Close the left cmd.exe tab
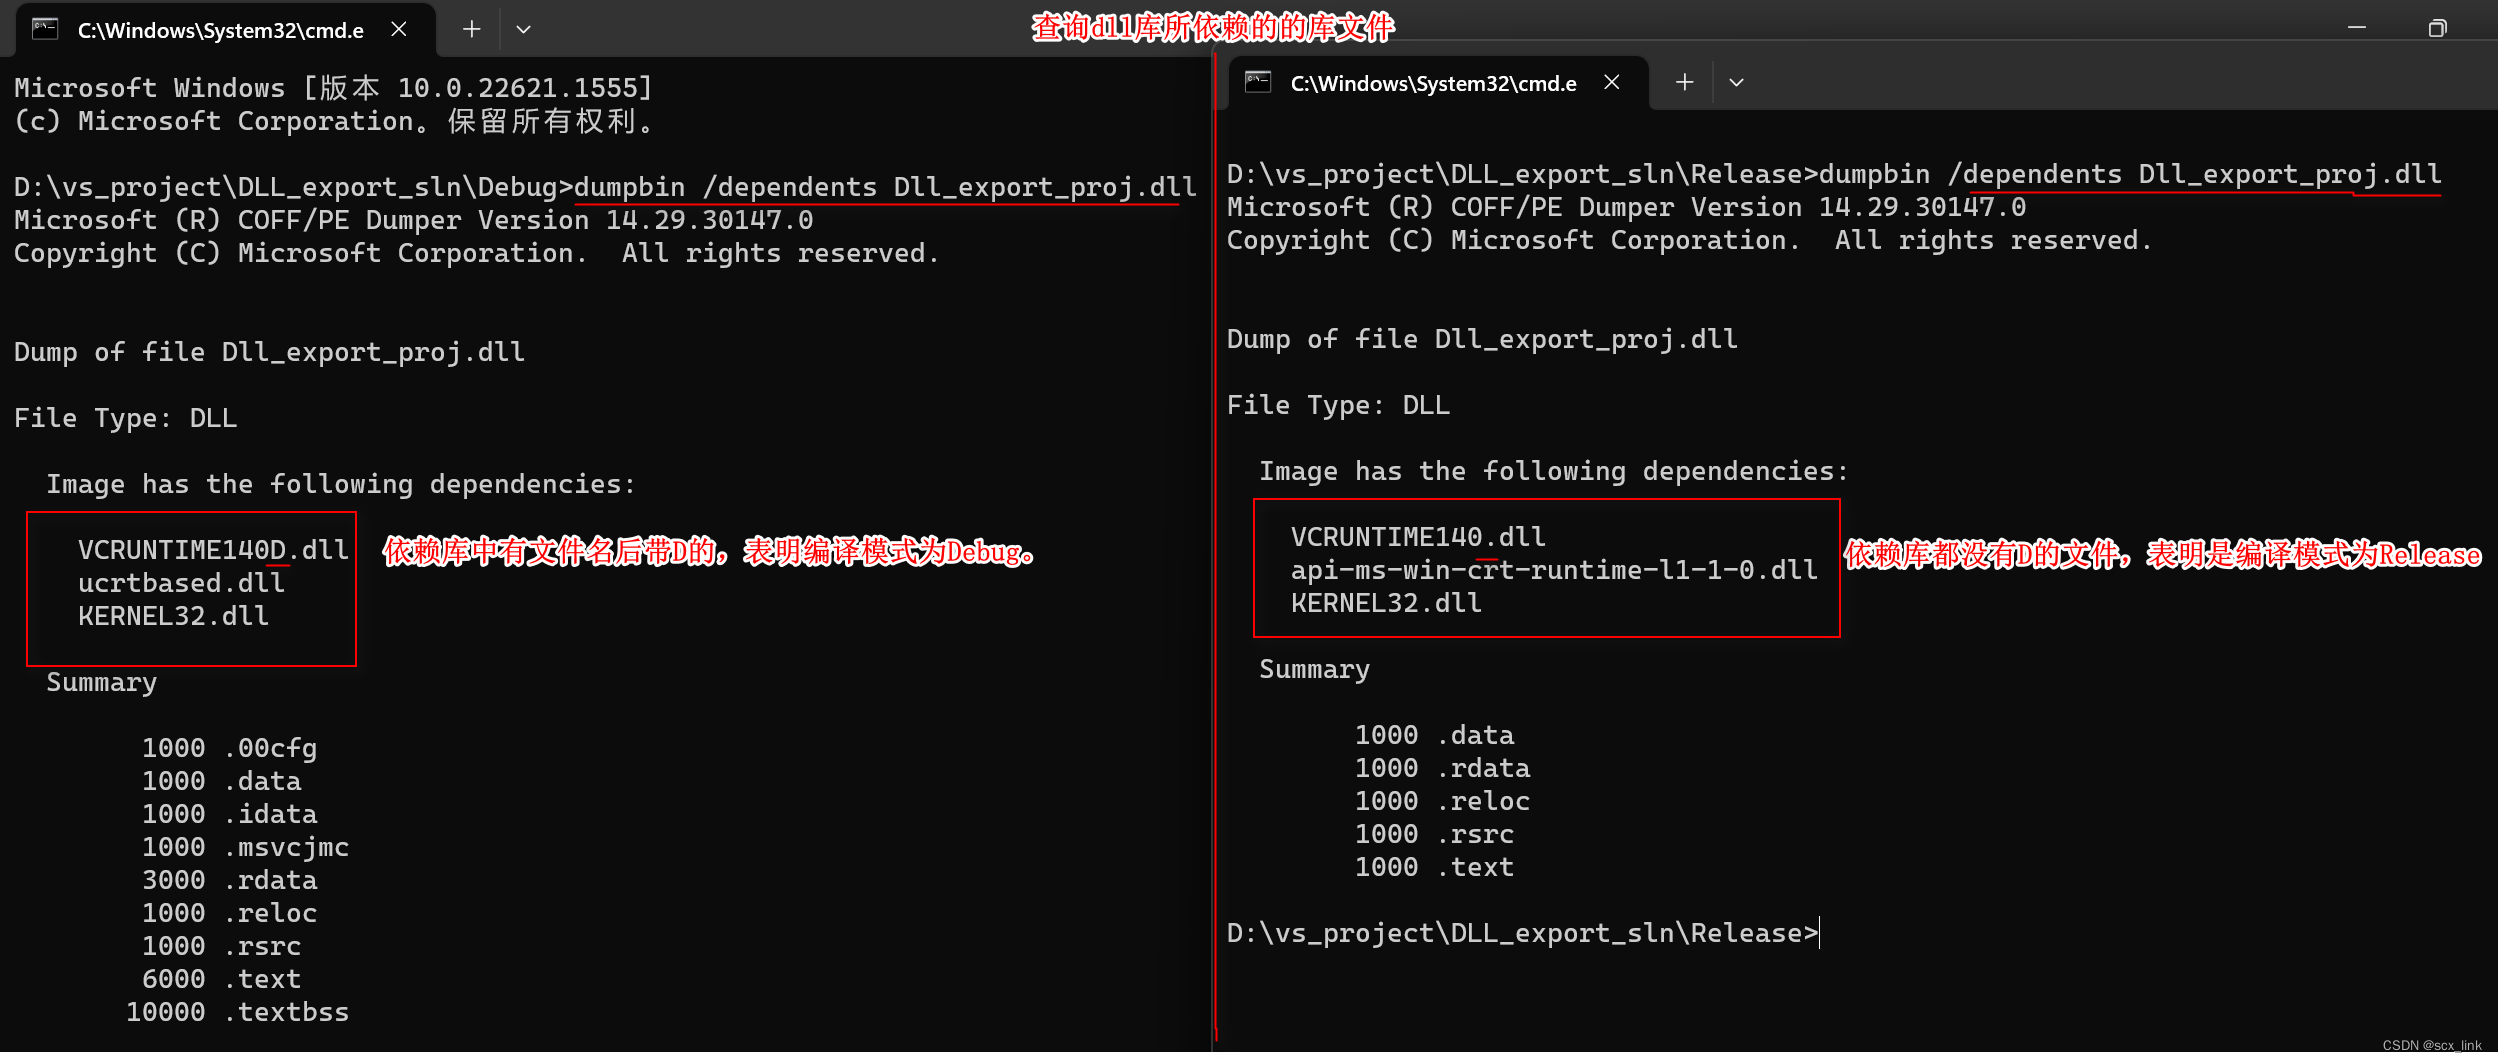This screenshot has width=2498, height=1062. [x=399, y=30]
